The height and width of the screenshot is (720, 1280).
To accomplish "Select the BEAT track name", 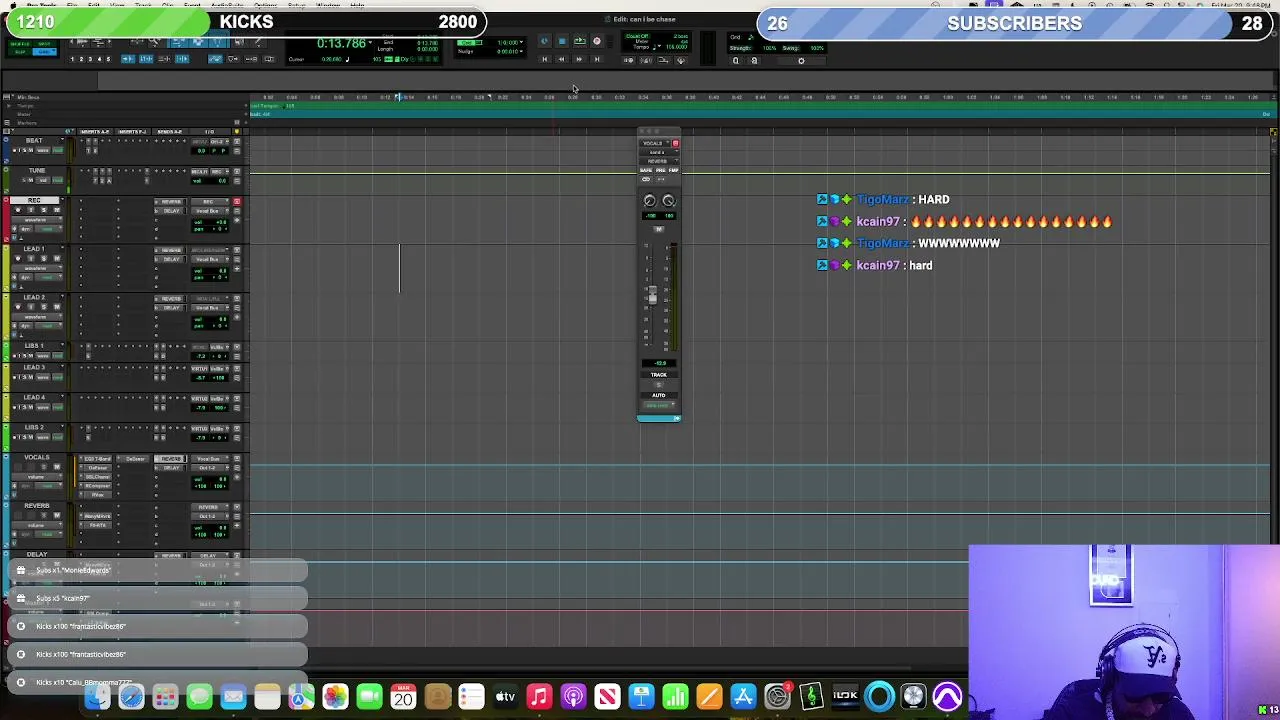I will (34, 140).
